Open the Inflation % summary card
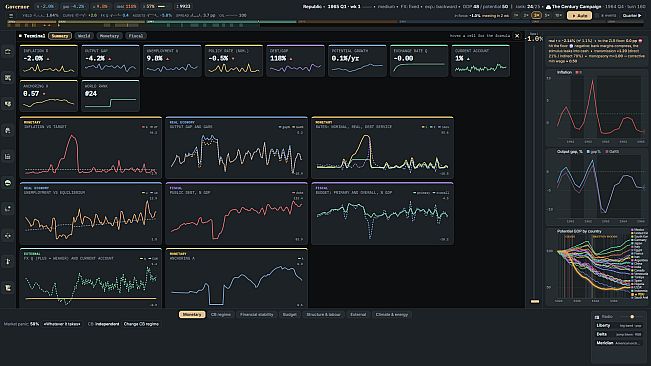This screenshot has width=651, height=366. click(48, 61)
